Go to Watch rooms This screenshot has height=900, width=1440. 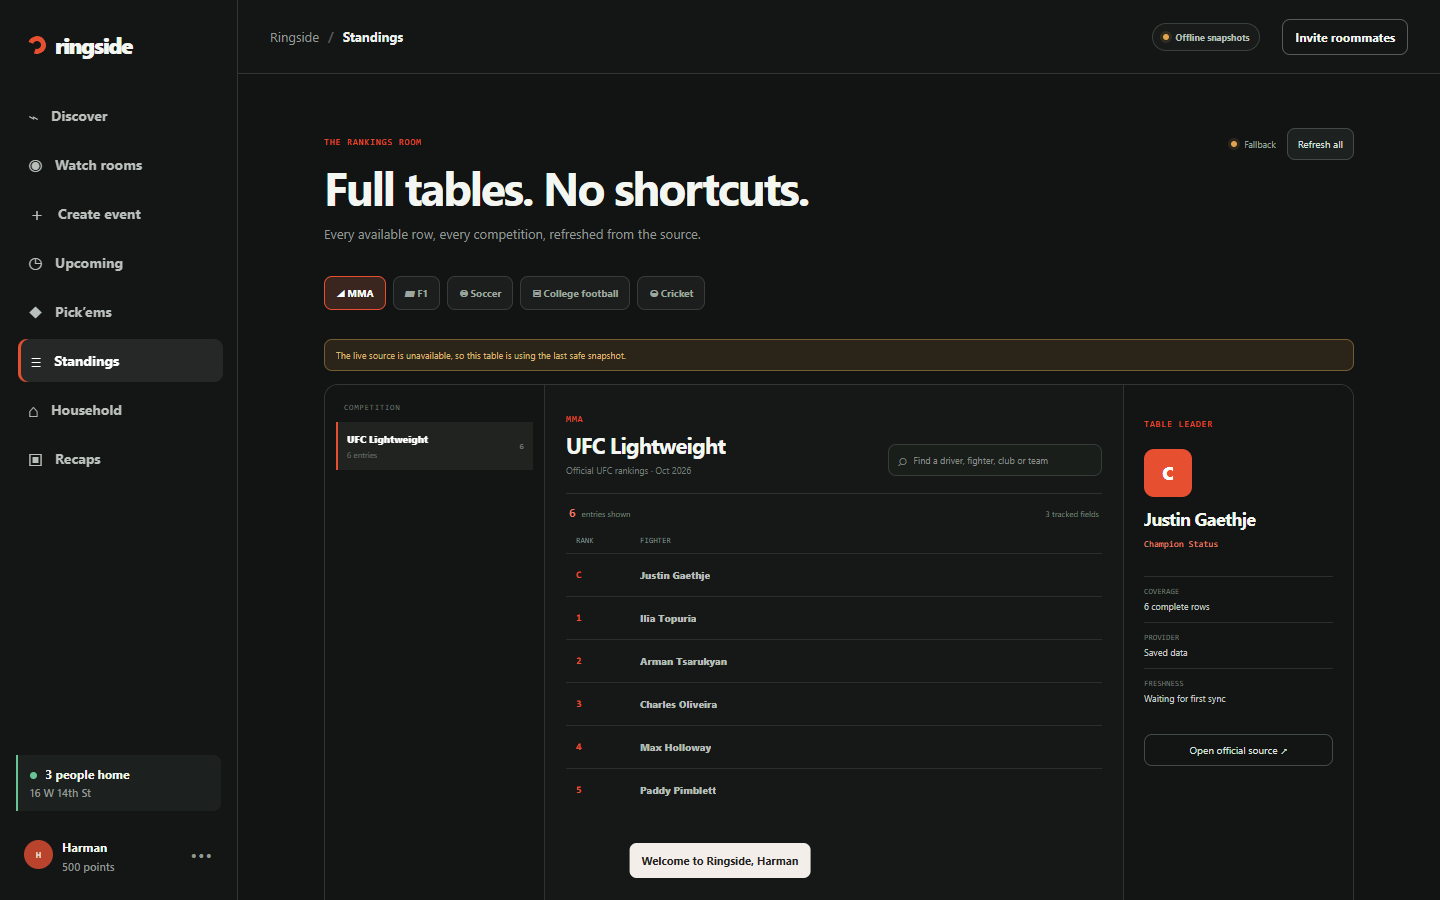(120, 165)
